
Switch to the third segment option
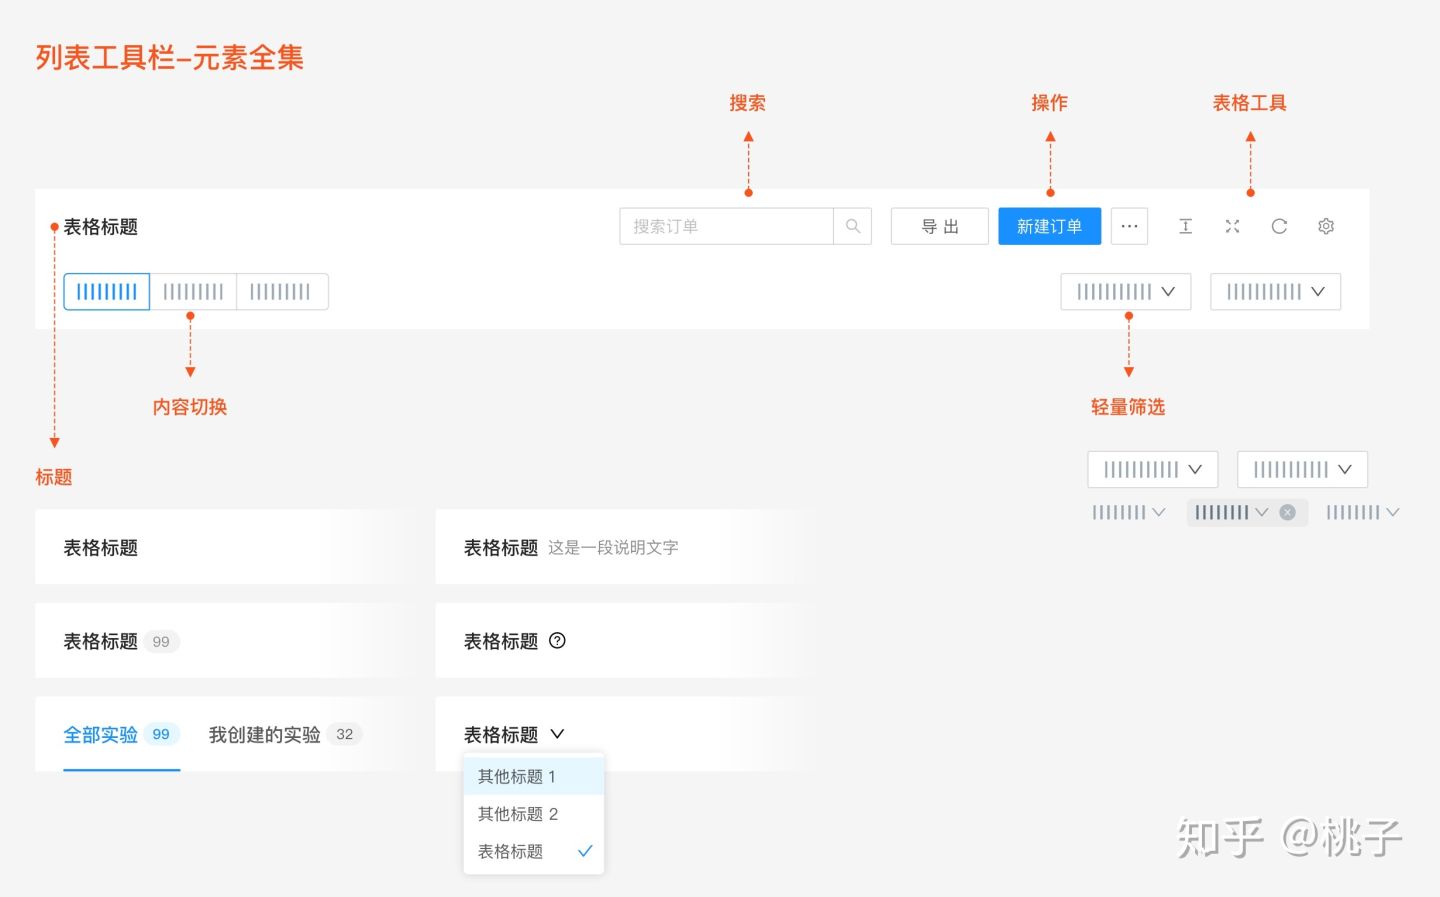point(281,292)
